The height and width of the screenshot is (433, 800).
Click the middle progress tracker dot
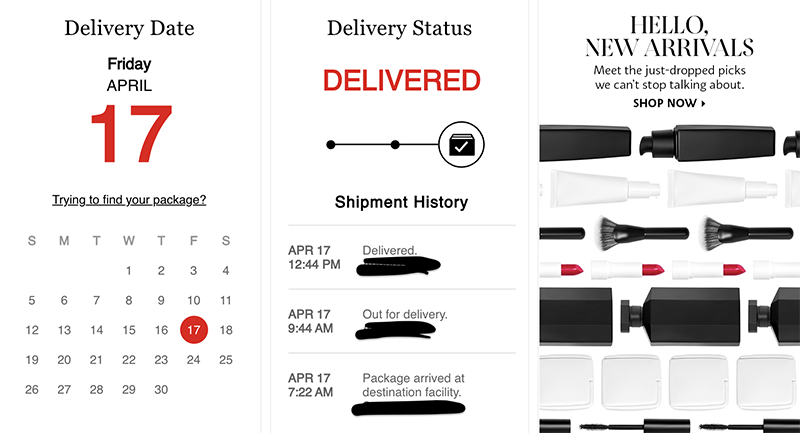[x=396, y=145]
